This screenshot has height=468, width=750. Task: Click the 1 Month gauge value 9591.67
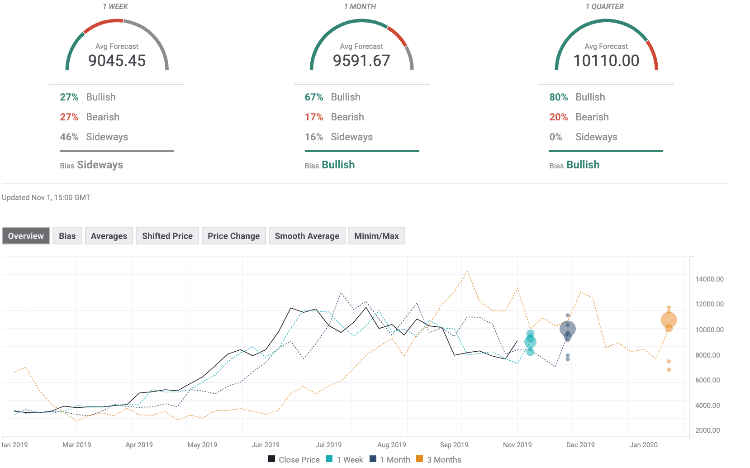(363, 59)
